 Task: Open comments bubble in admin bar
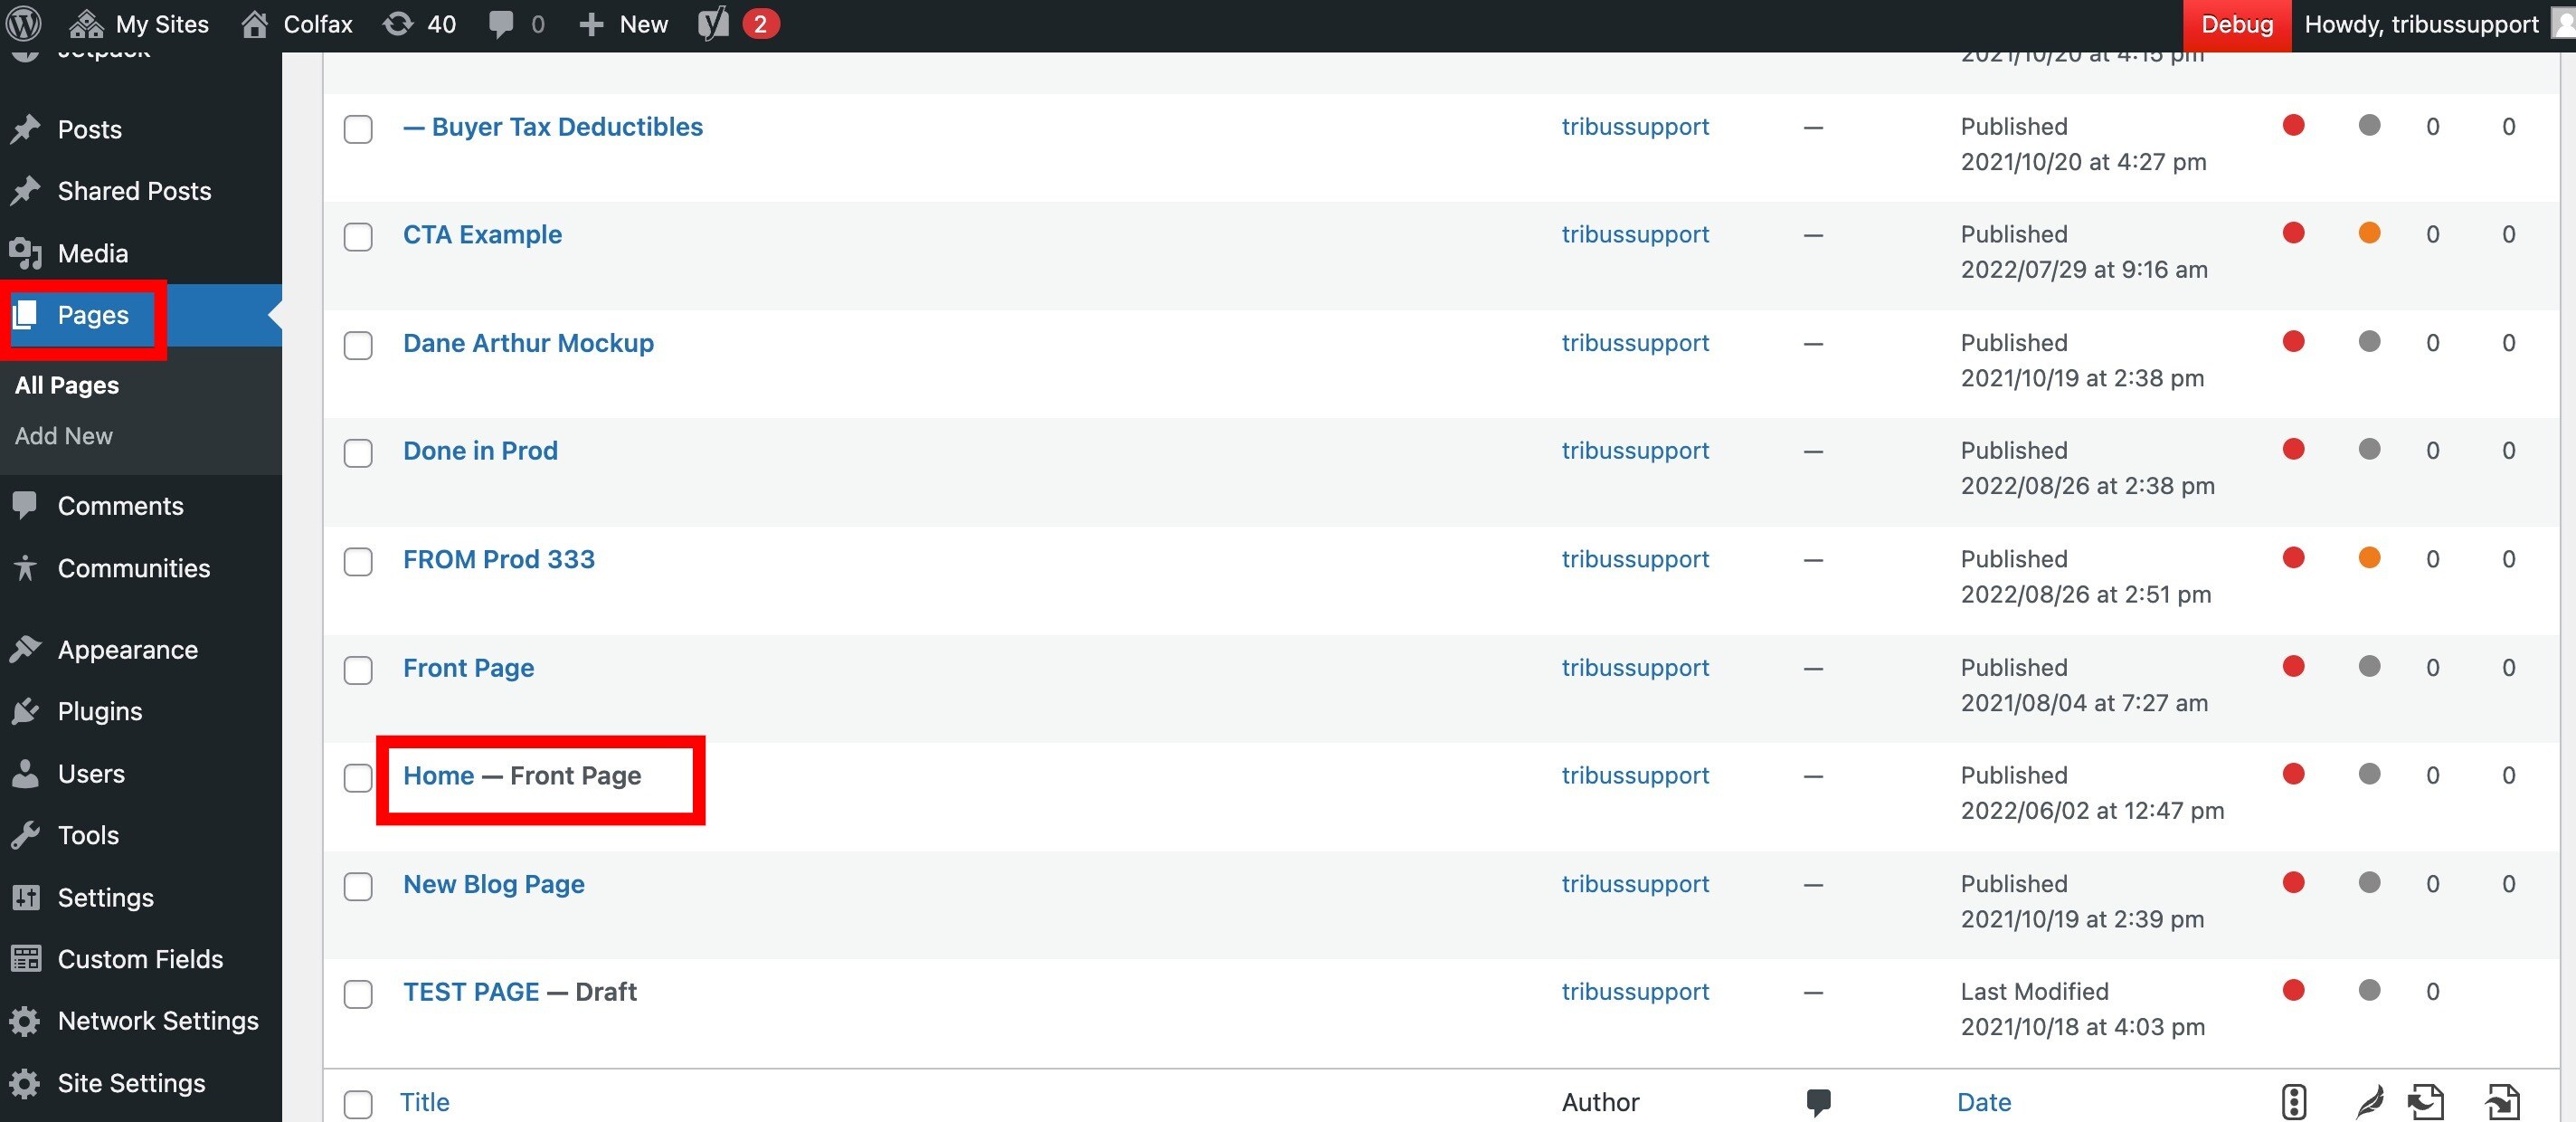(516, 24)
